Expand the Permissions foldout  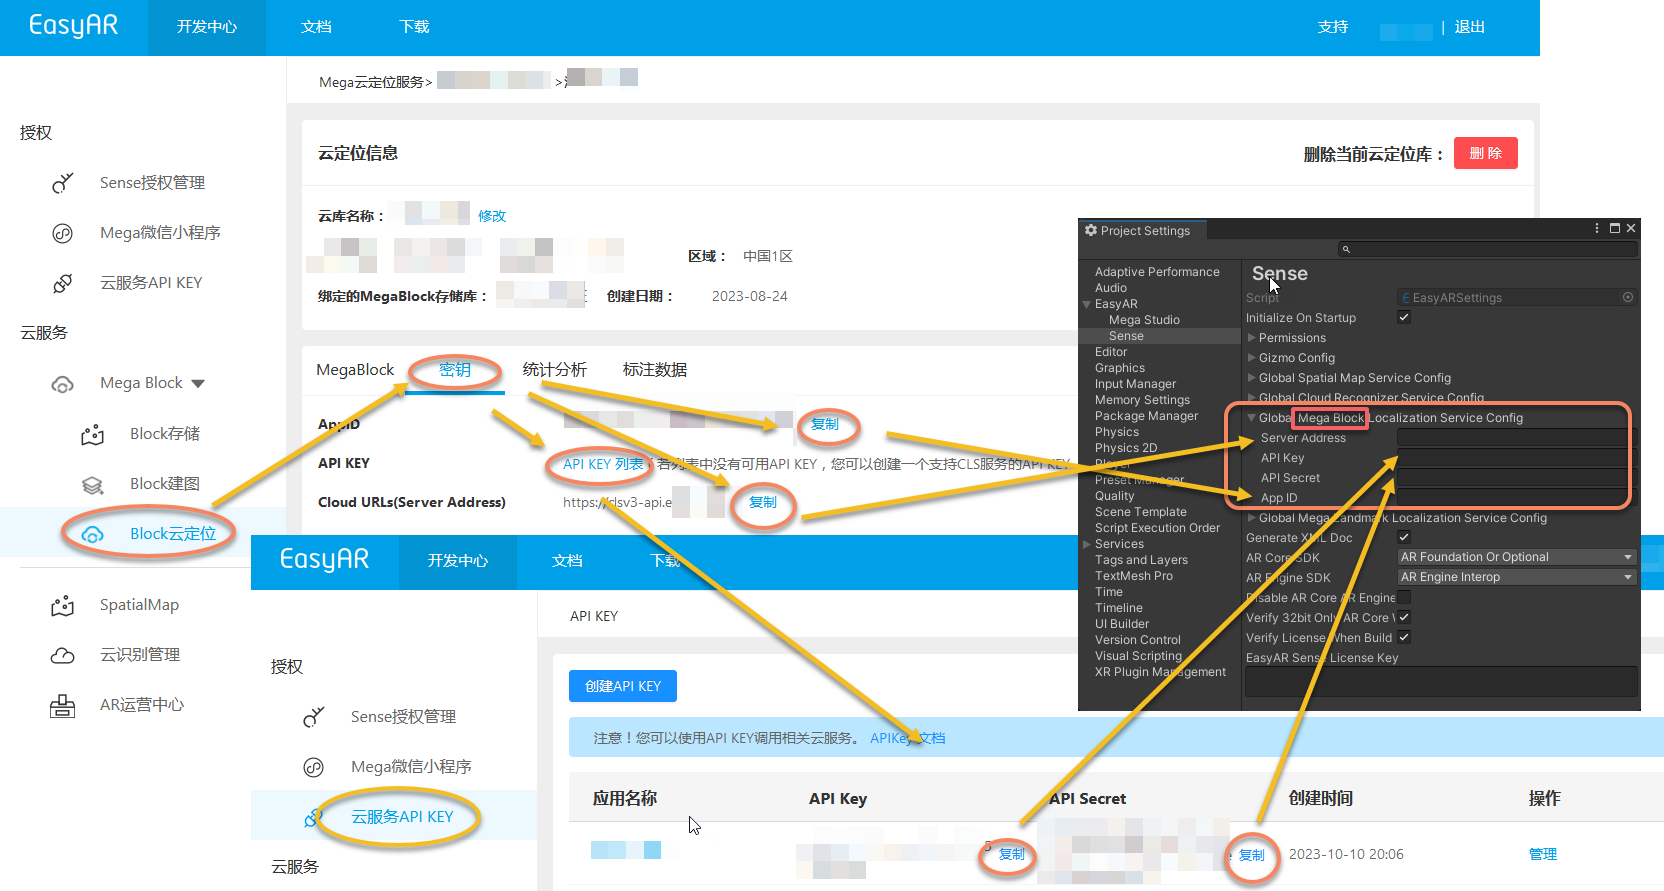(x=1251, y=337)
